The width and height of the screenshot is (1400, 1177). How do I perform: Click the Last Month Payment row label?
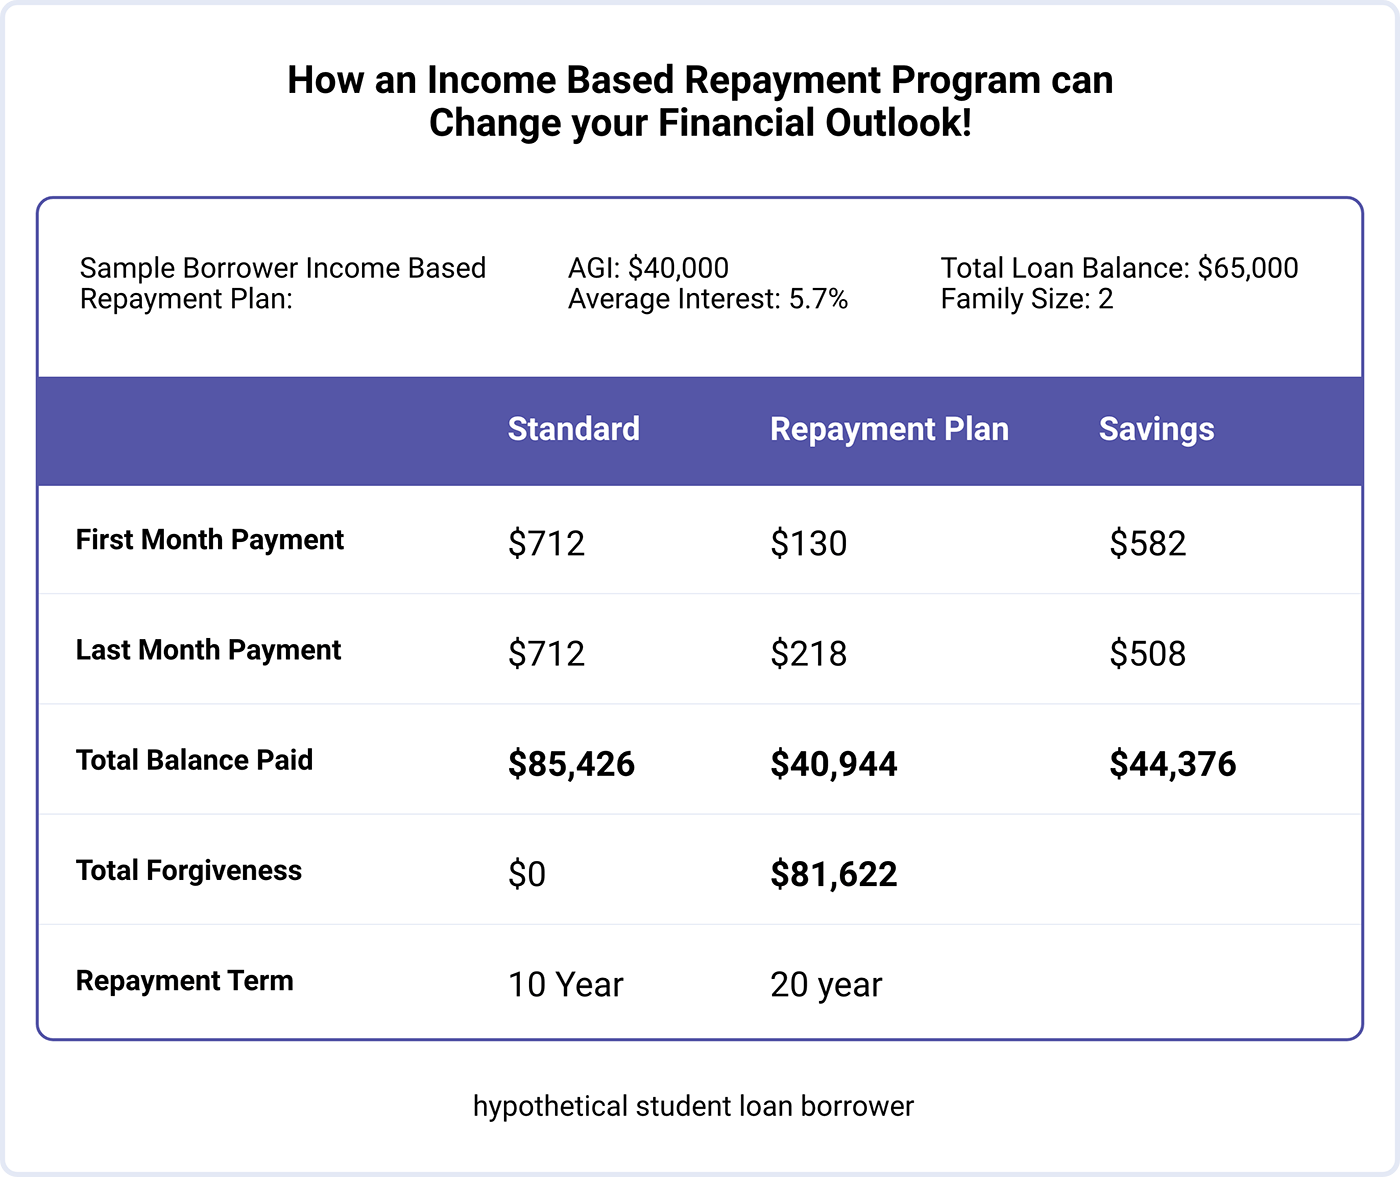click(209, 650)
